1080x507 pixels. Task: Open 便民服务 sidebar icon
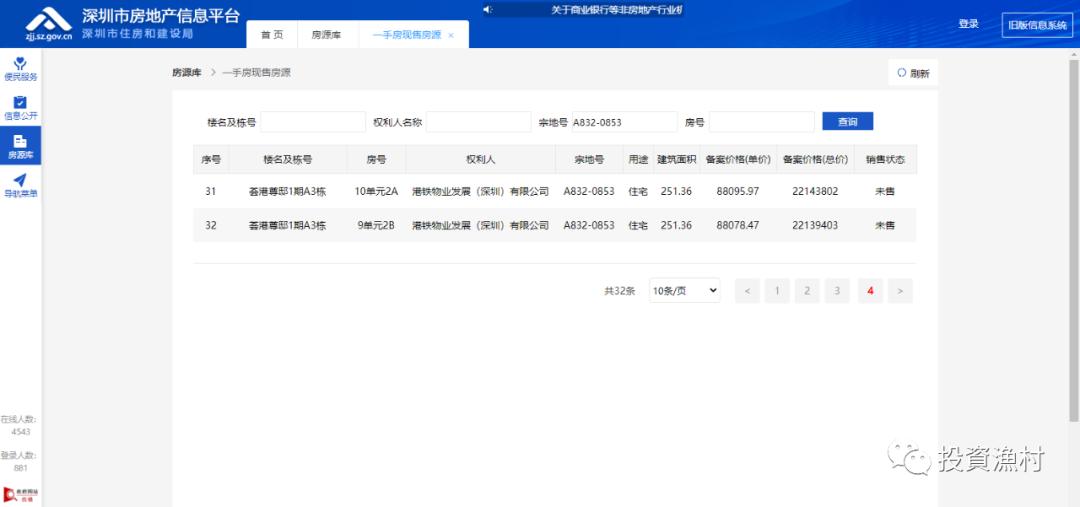pos(21,69)
